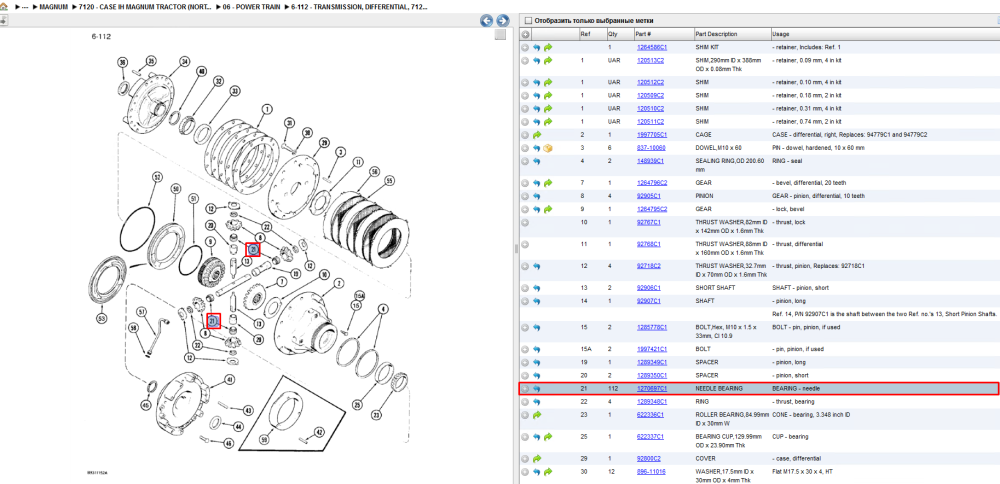Viewport: 1000px width, 484px height.
Task: Click the green arrow in the 120513C2 row
Action: [548, 61]
